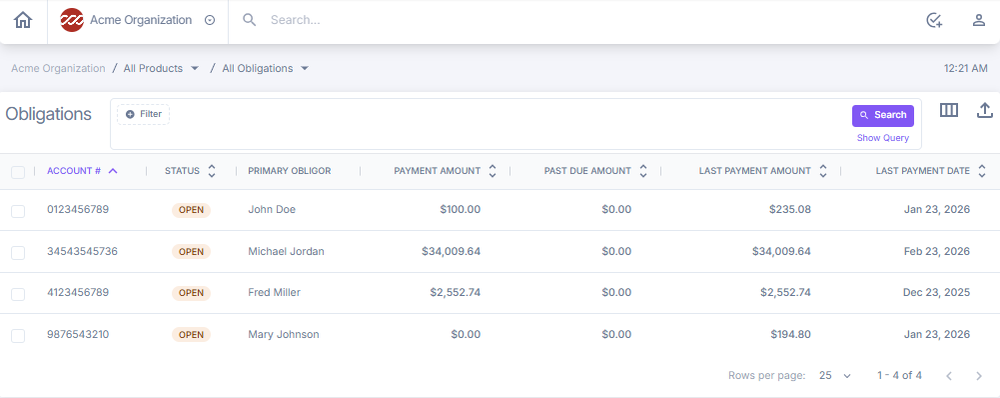Open the add task checkmark icon

click(934, 20)
